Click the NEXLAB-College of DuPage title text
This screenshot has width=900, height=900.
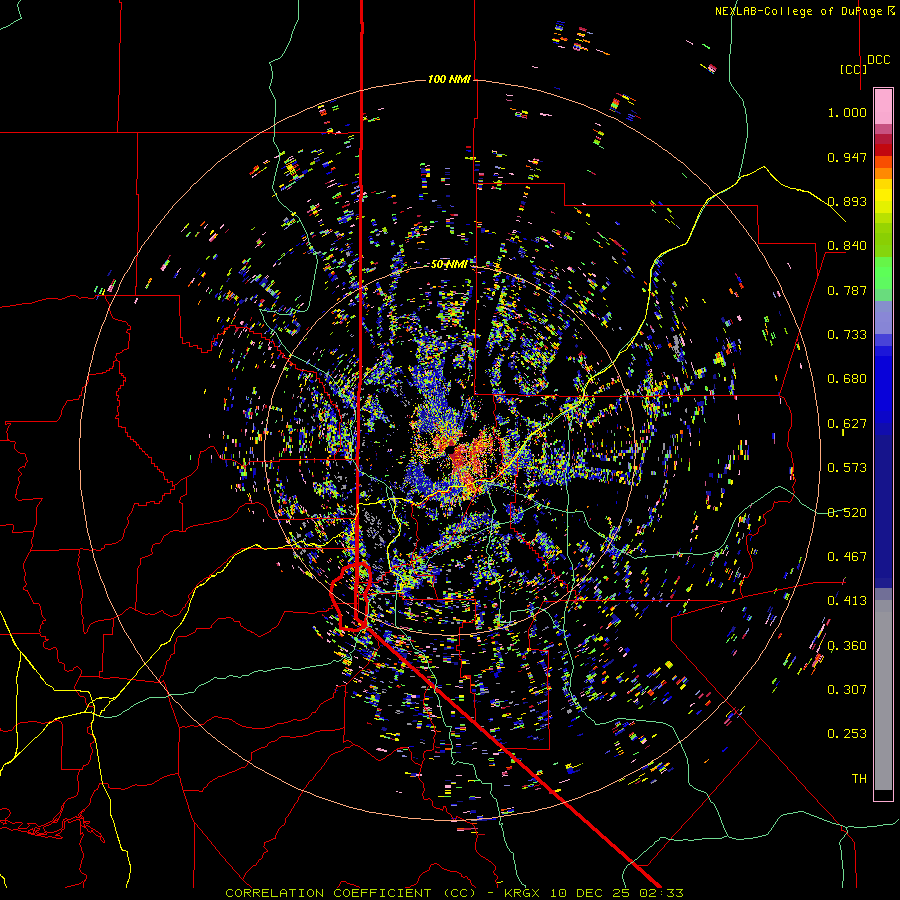pos(805,11)
